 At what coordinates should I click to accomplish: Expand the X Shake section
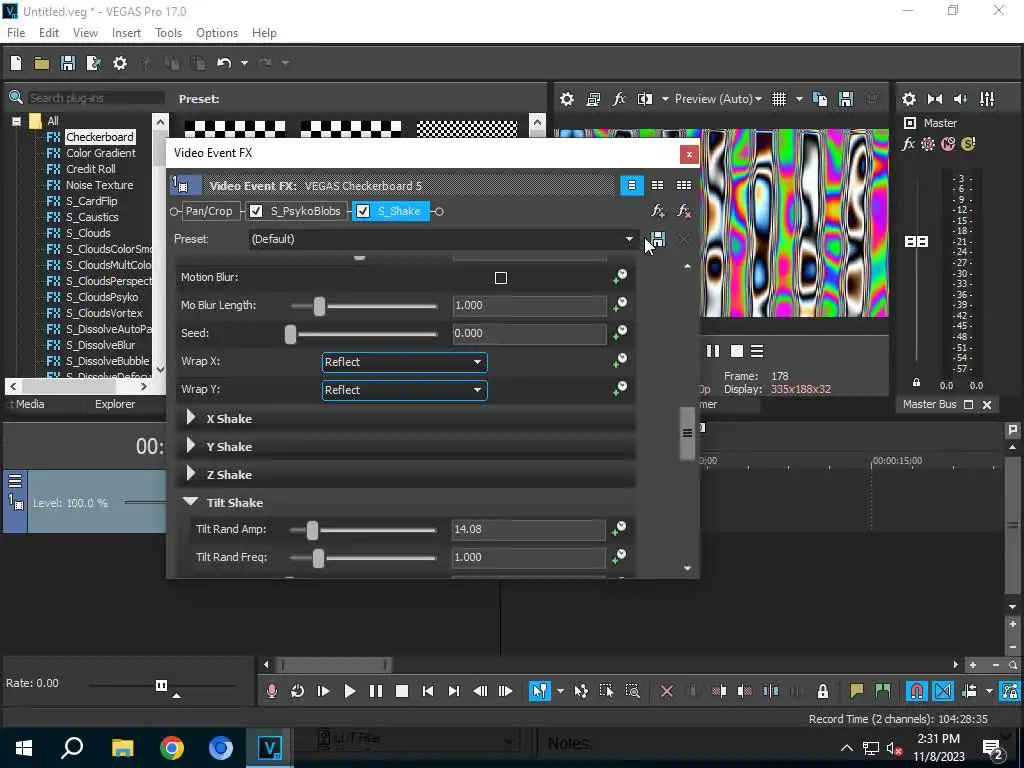point(191,418)
